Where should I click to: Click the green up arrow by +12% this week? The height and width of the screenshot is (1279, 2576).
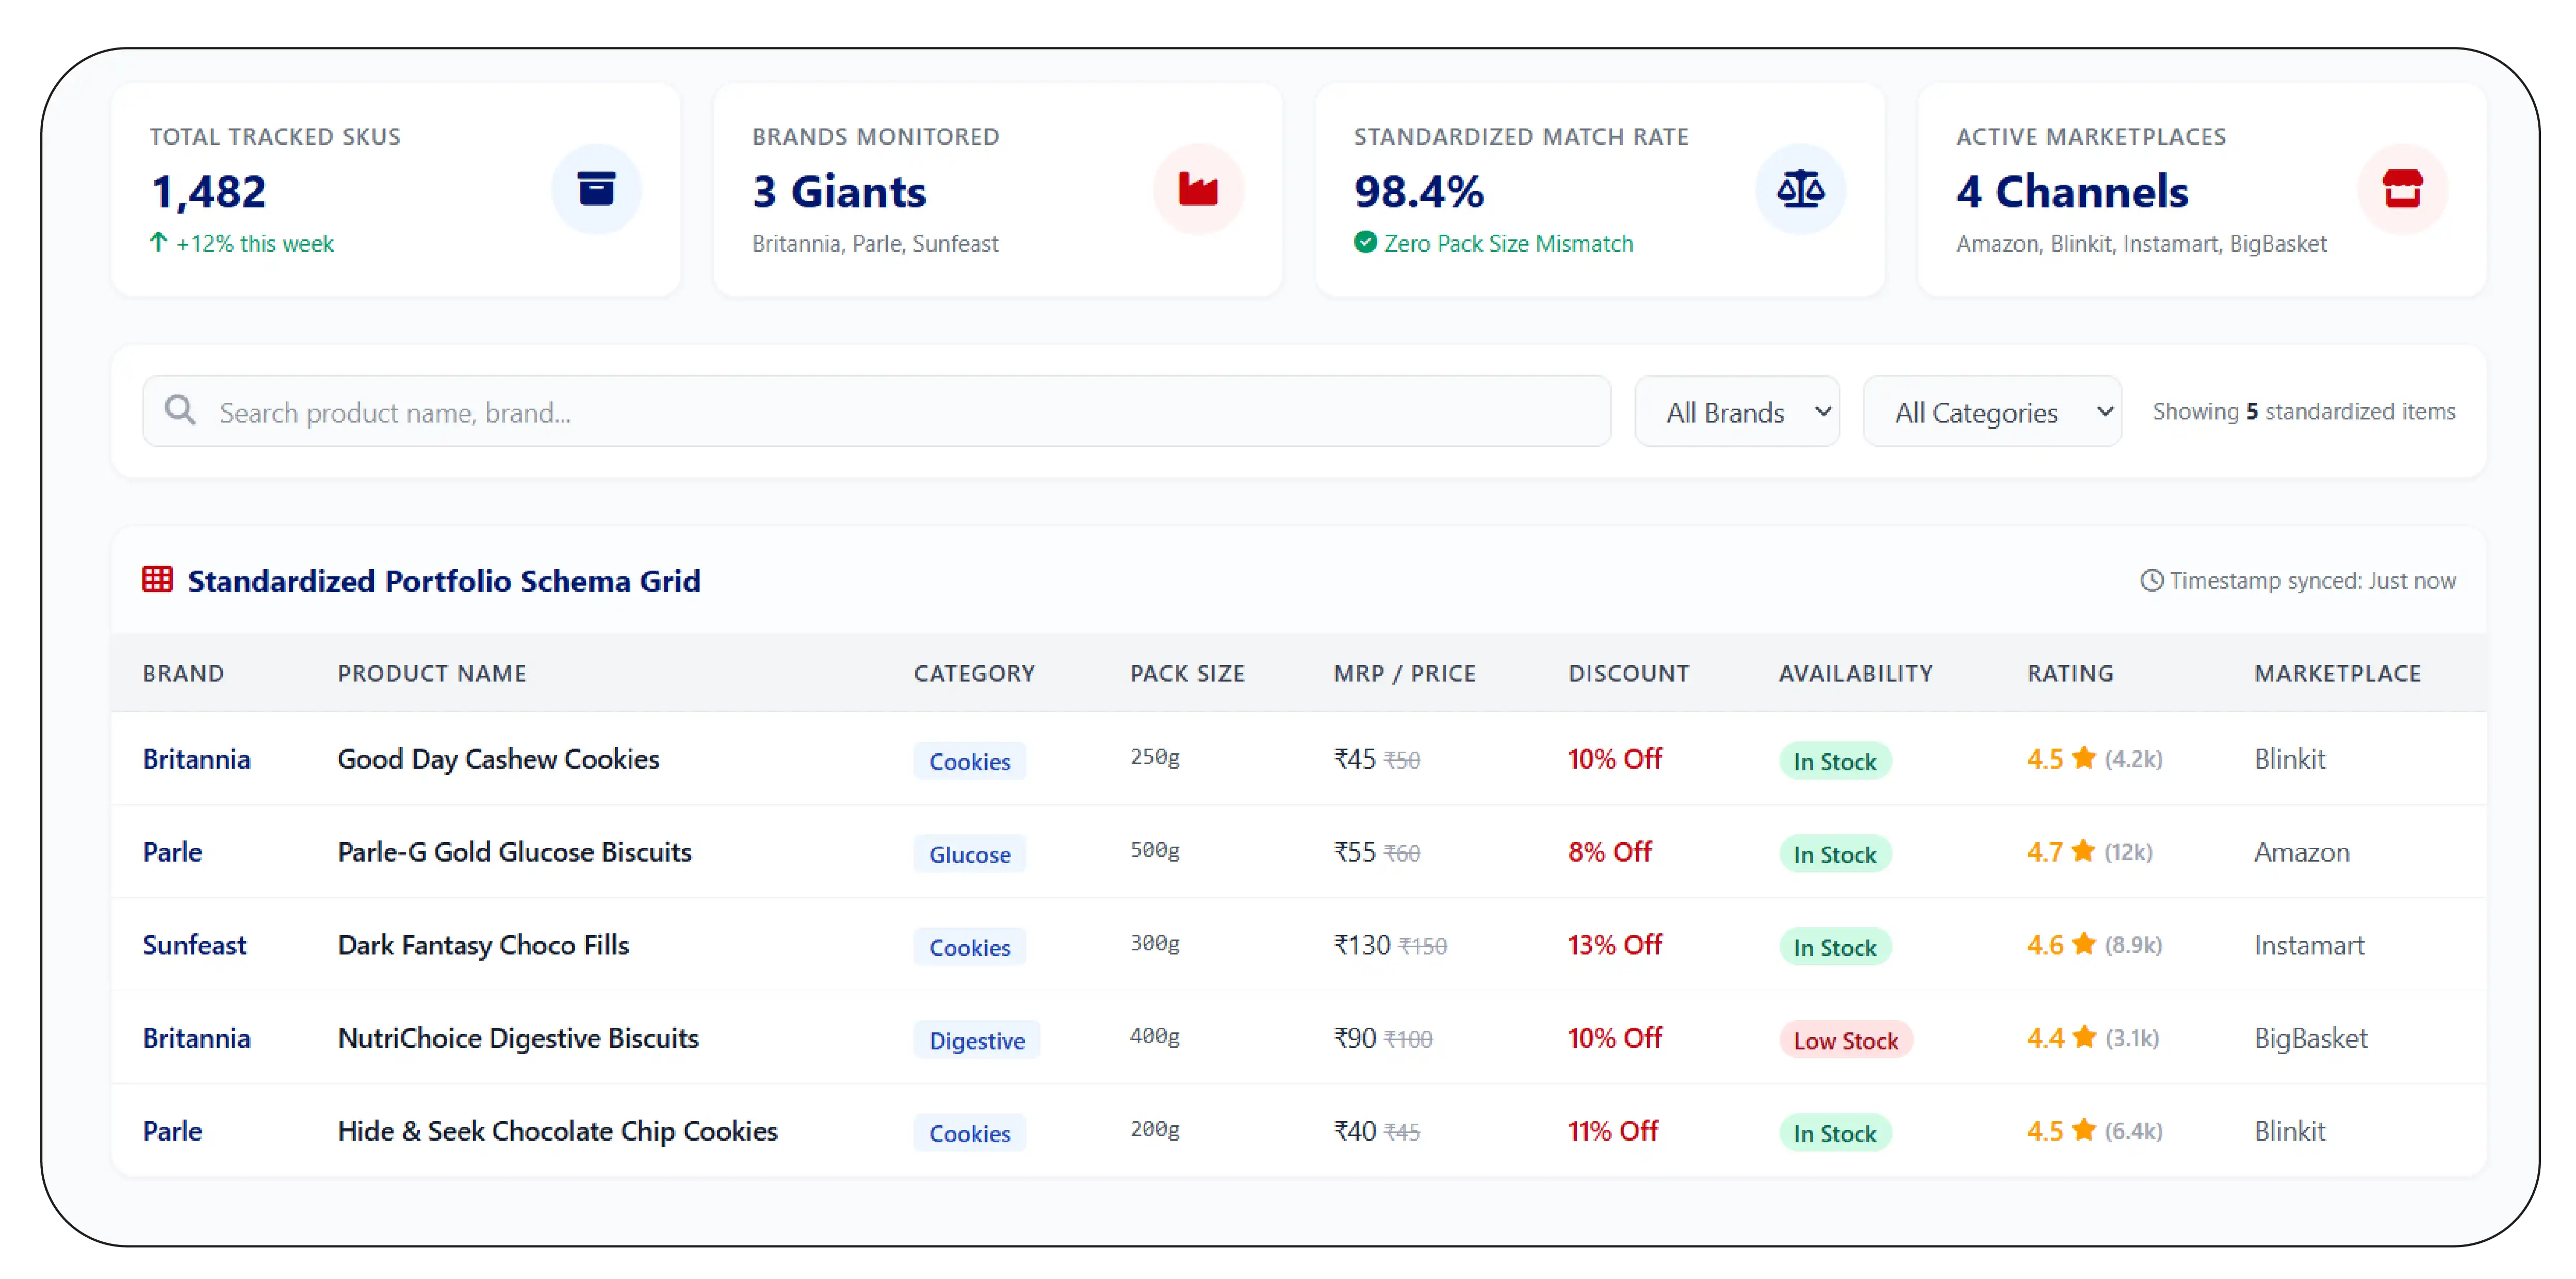coord(158,242)
